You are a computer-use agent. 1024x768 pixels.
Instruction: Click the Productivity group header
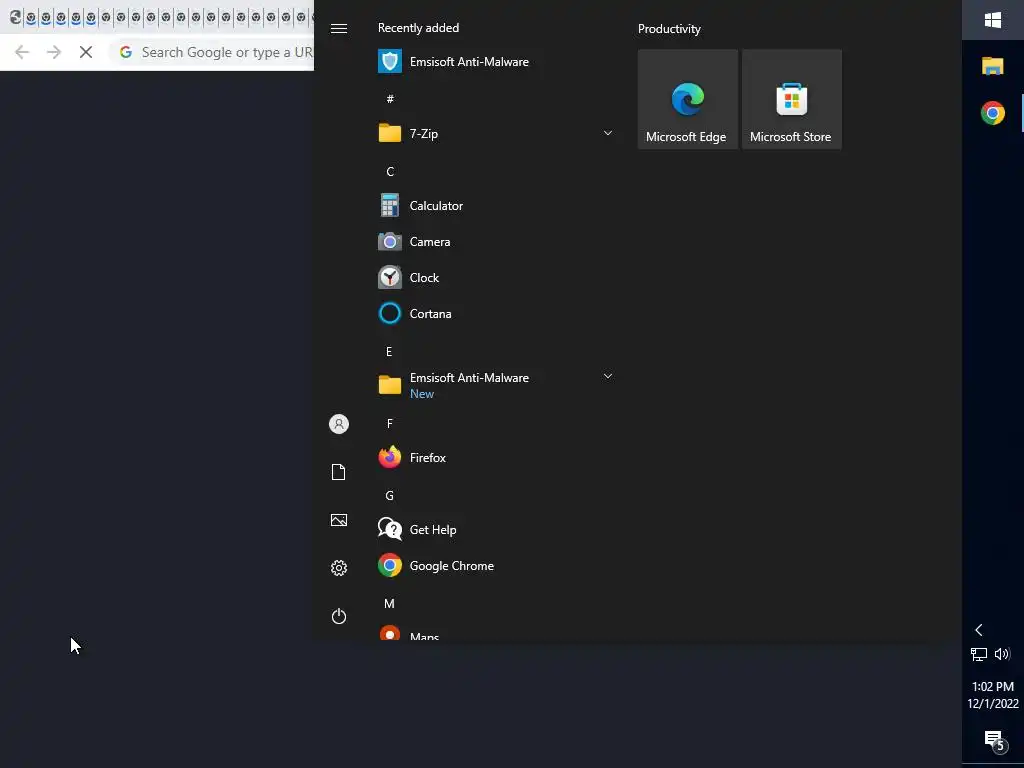click(669, 29)
